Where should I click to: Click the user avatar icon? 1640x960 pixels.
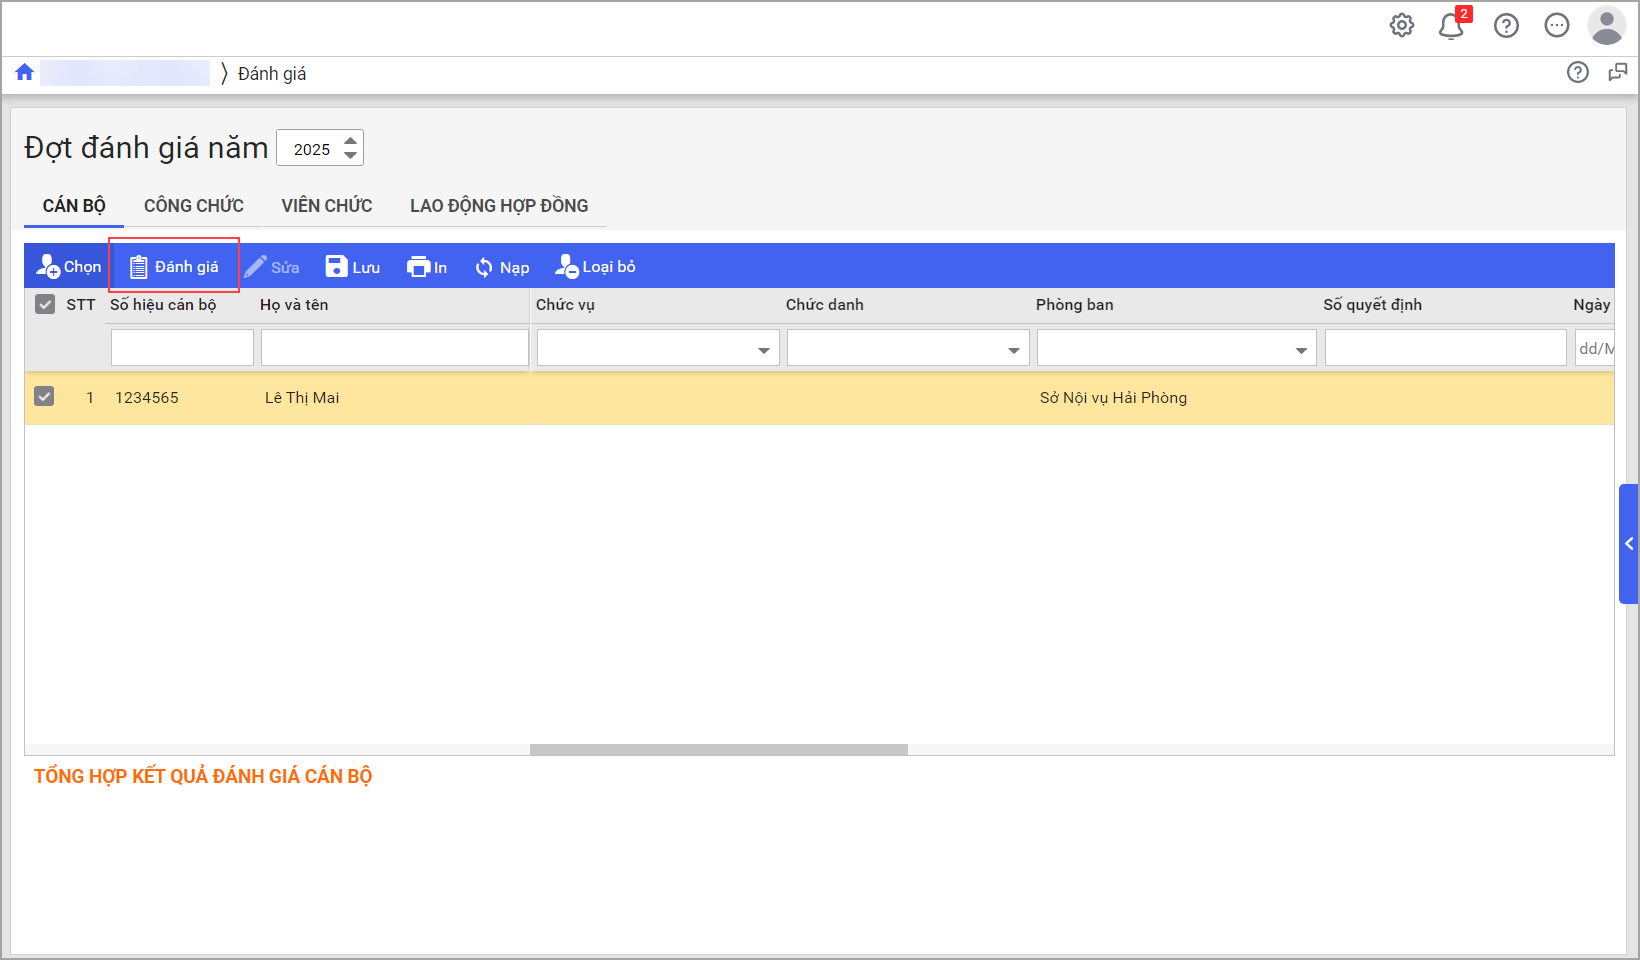[x=1606, y=26]
